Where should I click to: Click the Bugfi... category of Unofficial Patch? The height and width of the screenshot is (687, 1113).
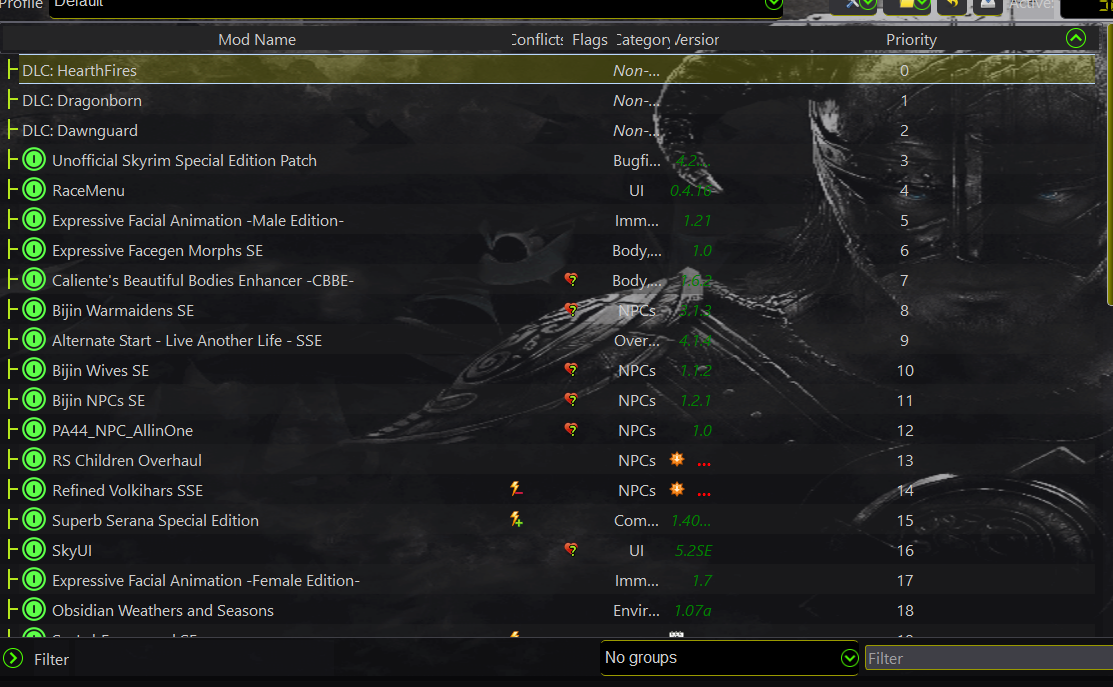[x=636, y=160]
